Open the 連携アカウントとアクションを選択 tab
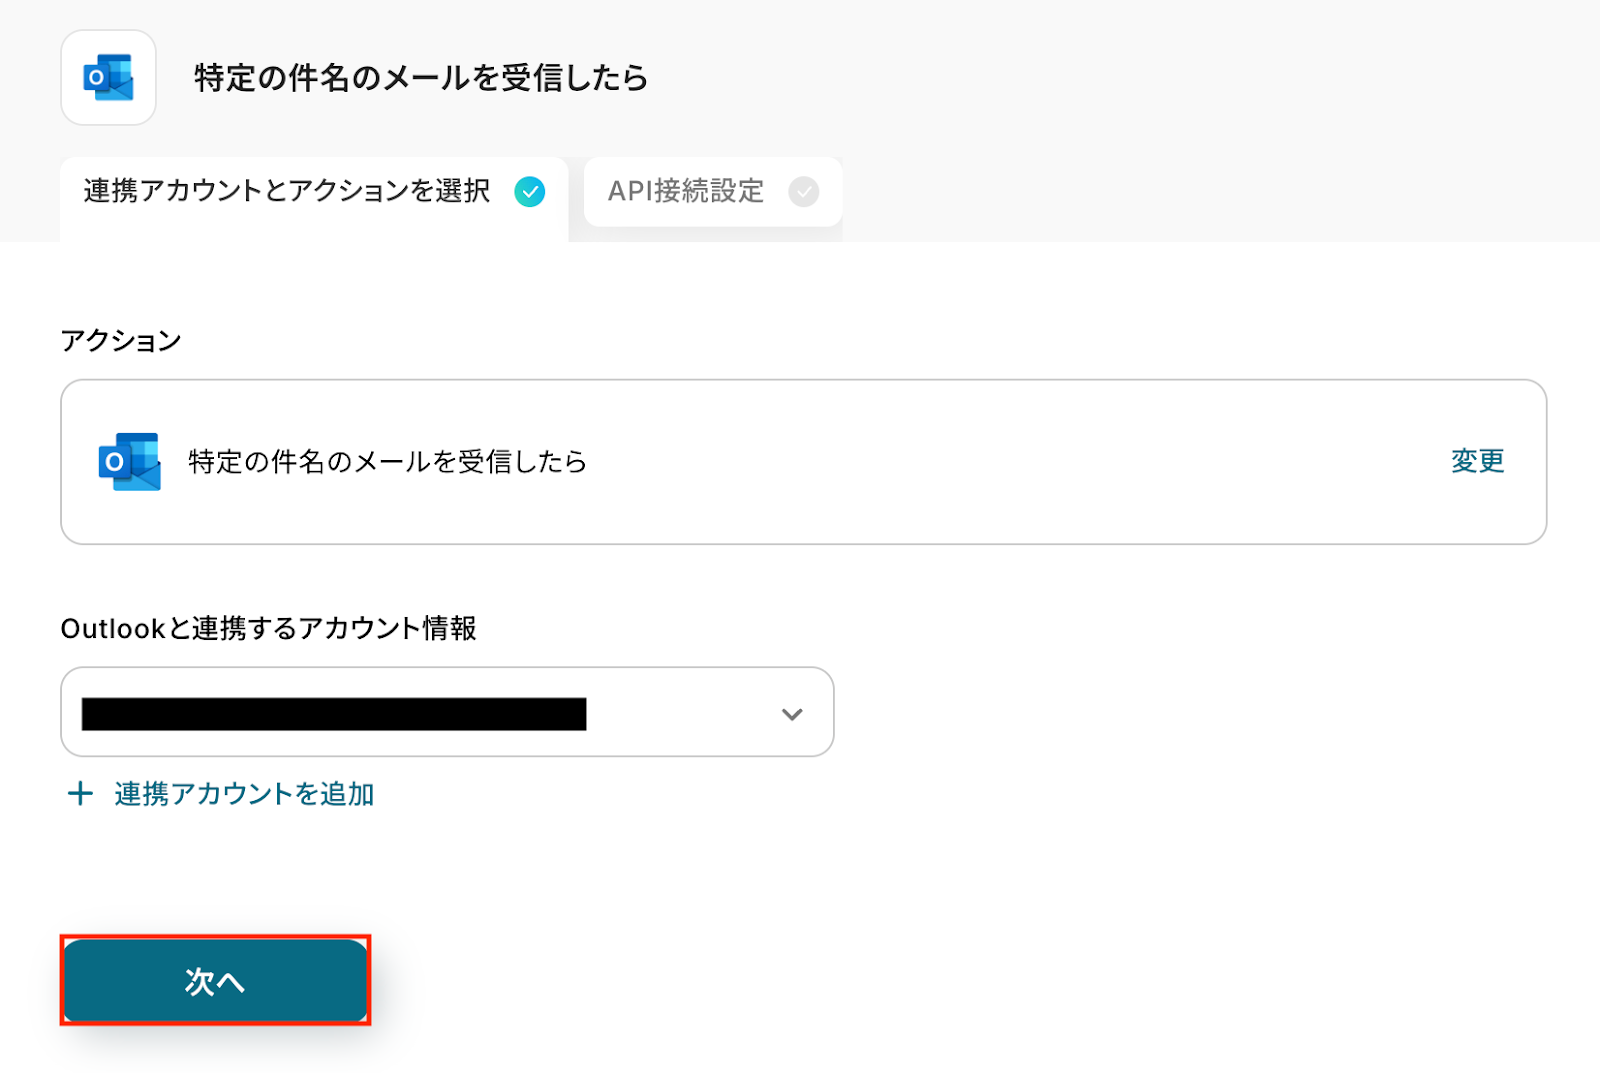Image resolution: width=1600 pixels, height=1073 pixels. [287, 191]
